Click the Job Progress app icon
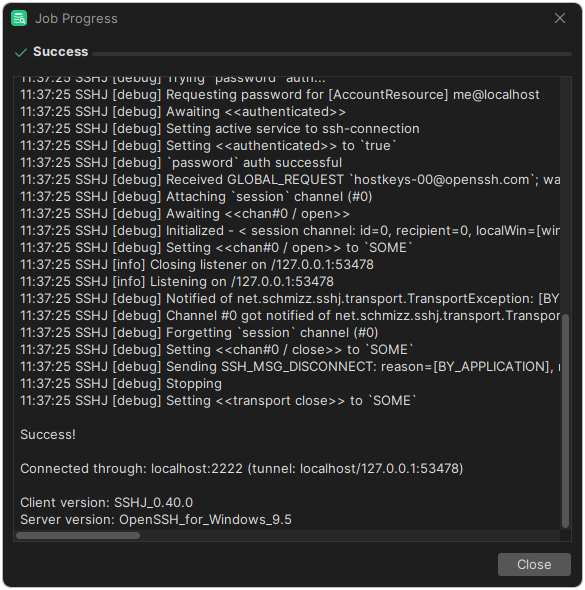The width and height of the screenshot is (585, 590). [19, 18]
